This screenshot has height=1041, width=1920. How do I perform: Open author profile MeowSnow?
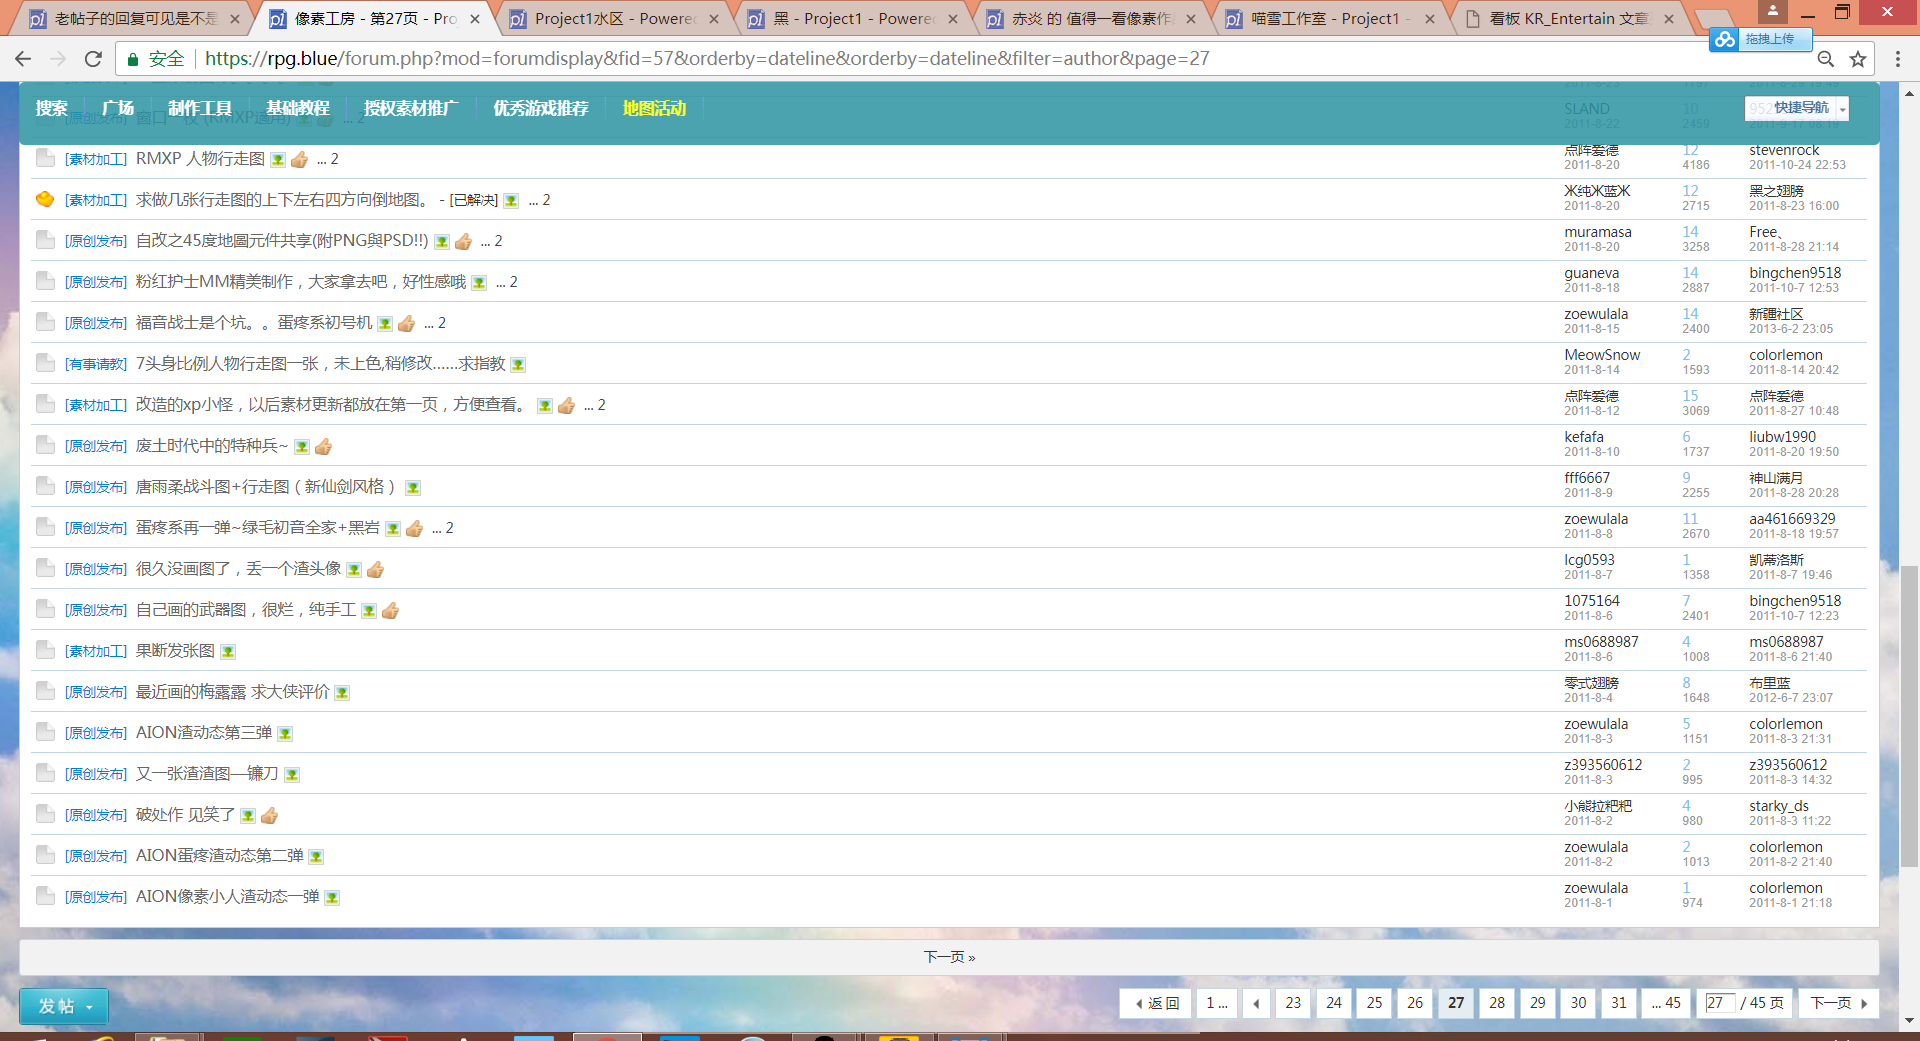click(x=1602, y=355)
